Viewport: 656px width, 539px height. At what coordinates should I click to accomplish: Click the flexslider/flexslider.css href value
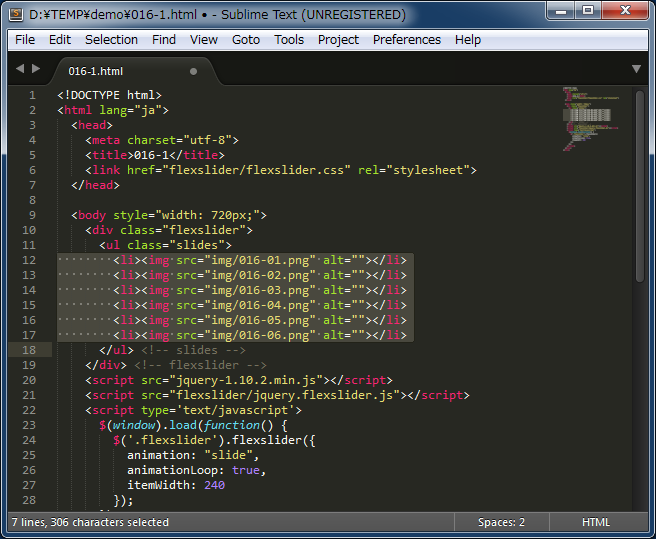[x=256, y=170]
